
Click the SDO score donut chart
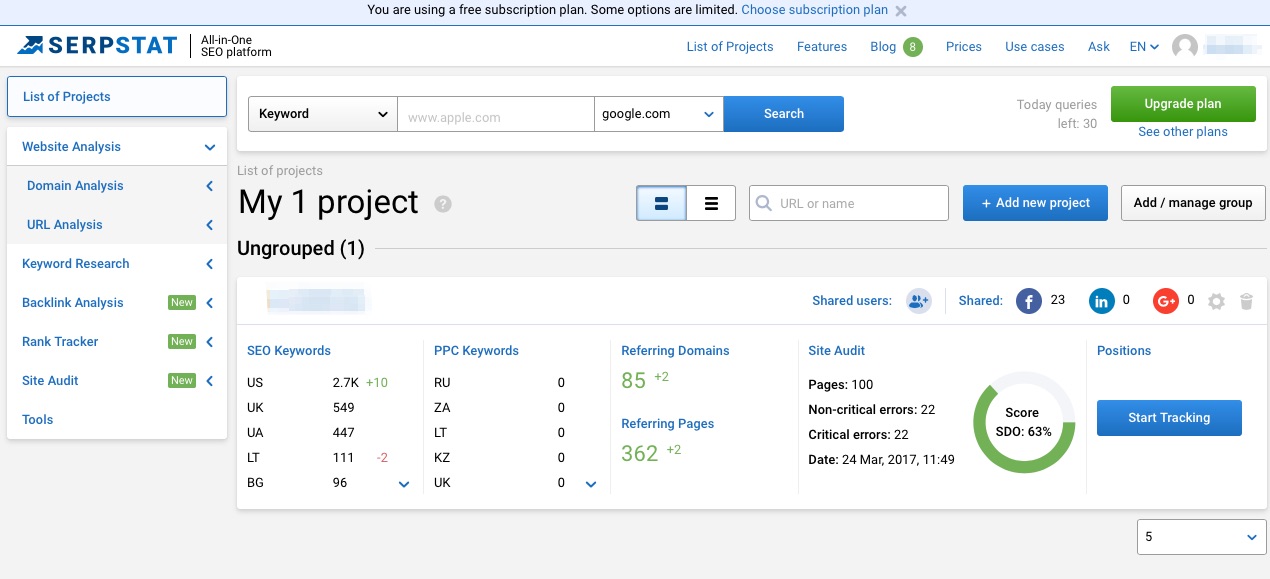(1022, 422)
